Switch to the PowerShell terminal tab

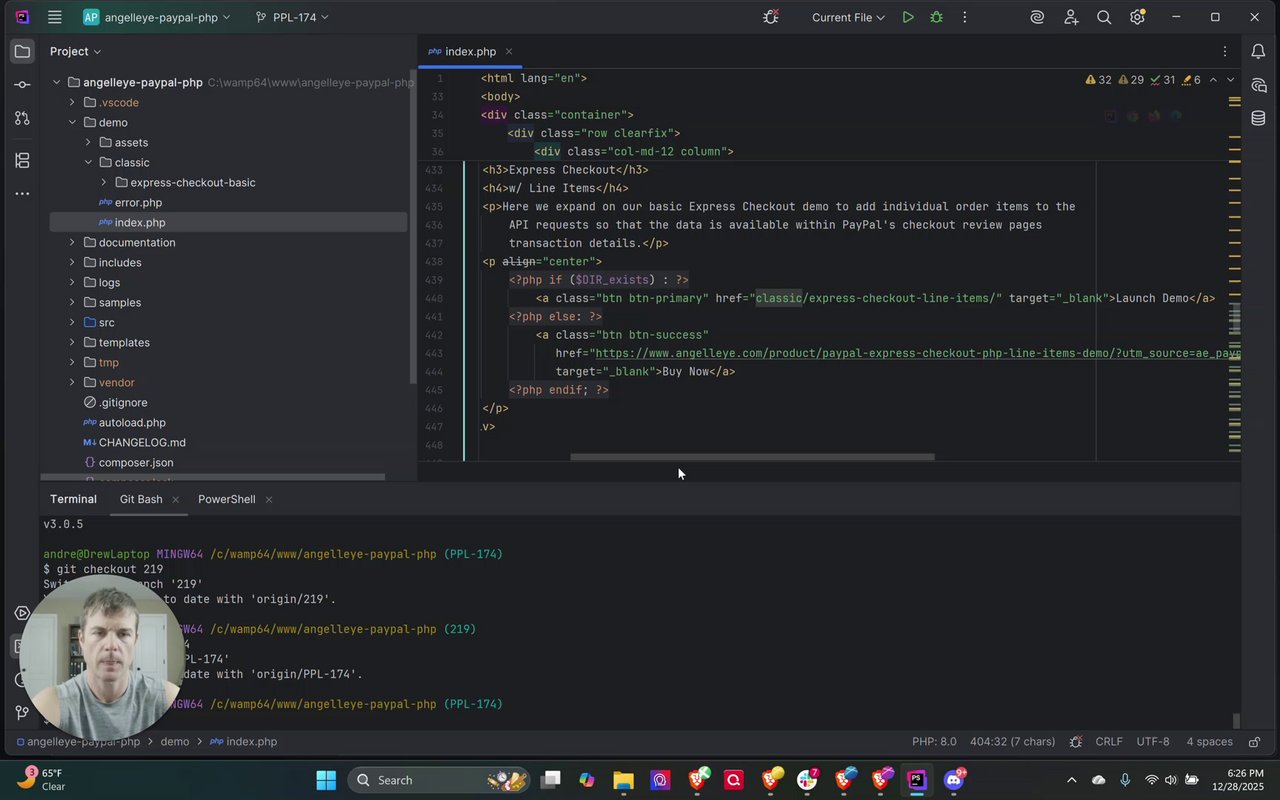[x=226, y=499]
